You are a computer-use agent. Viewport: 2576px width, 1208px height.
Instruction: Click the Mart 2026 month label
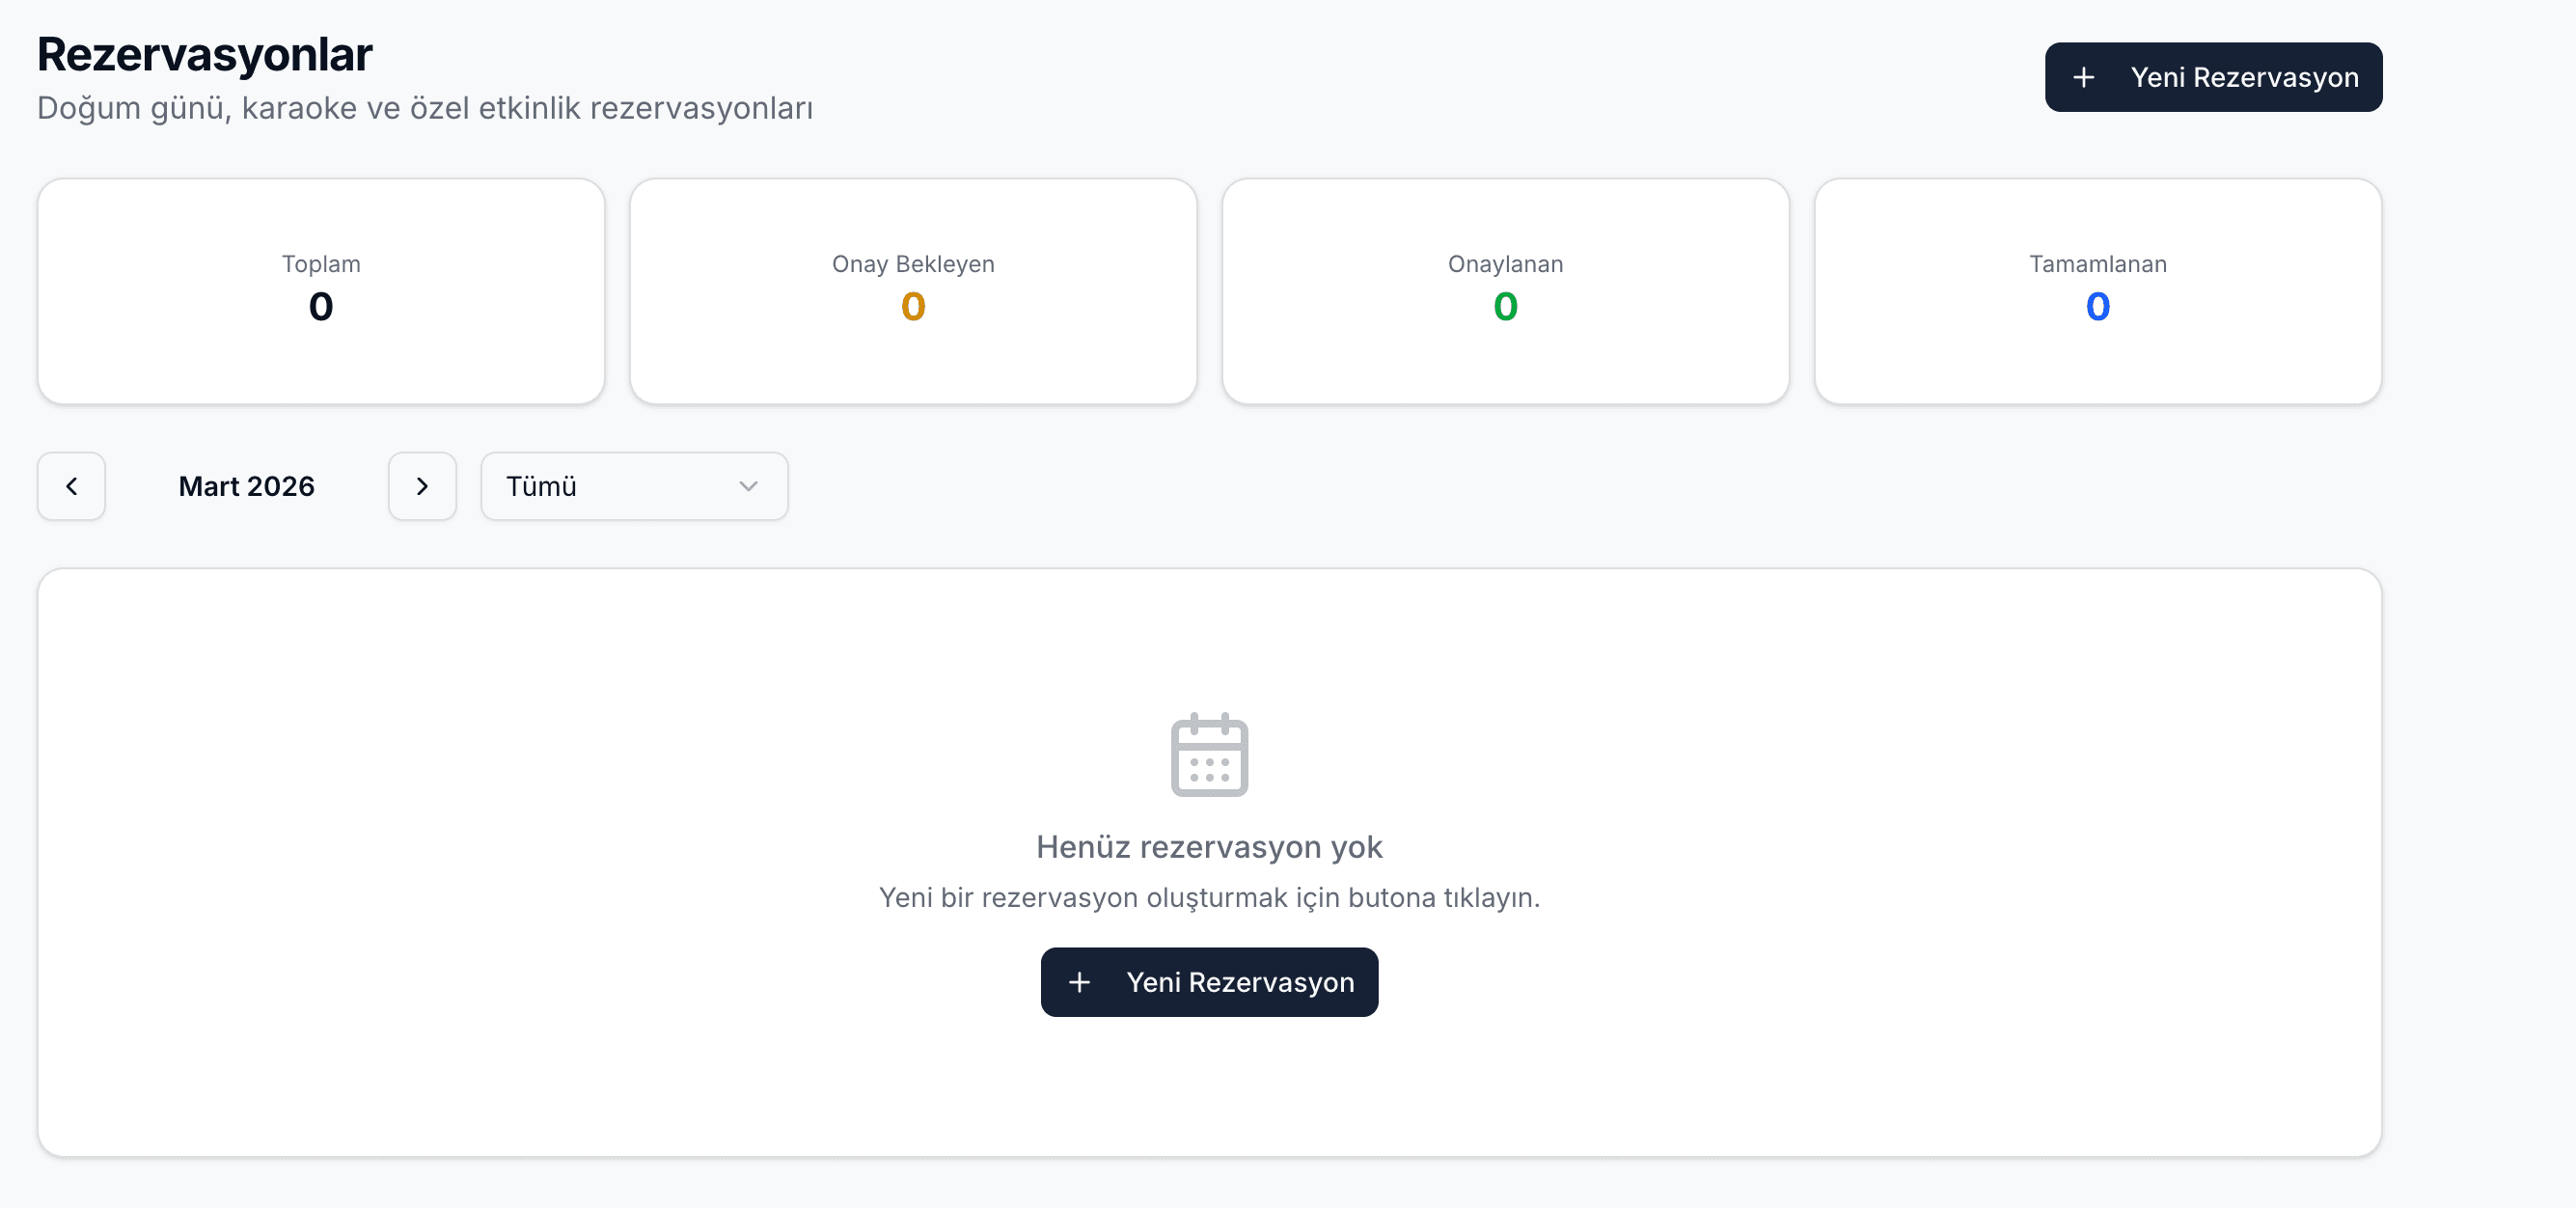coord(246,486)
